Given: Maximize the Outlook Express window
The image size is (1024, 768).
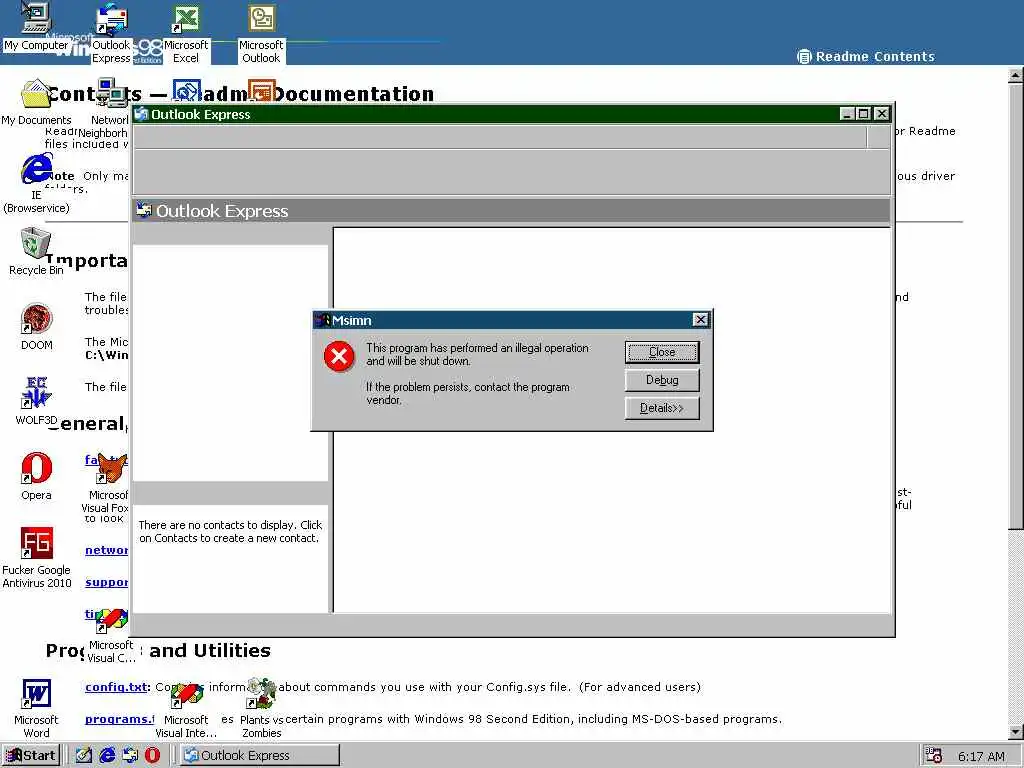Looking at the screenshot, I should click(x=863, y=114).
